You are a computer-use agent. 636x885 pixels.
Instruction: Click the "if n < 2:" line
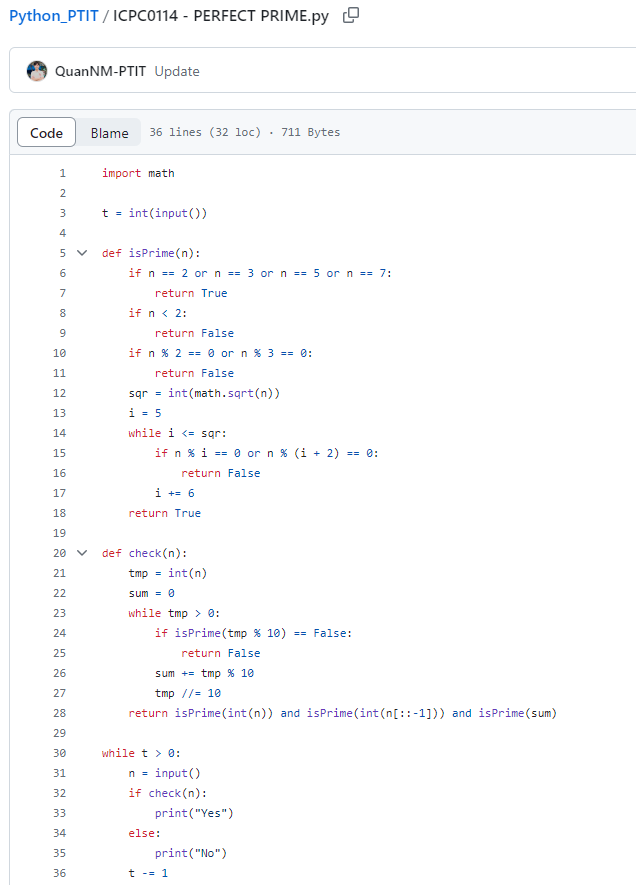[157, 313]
